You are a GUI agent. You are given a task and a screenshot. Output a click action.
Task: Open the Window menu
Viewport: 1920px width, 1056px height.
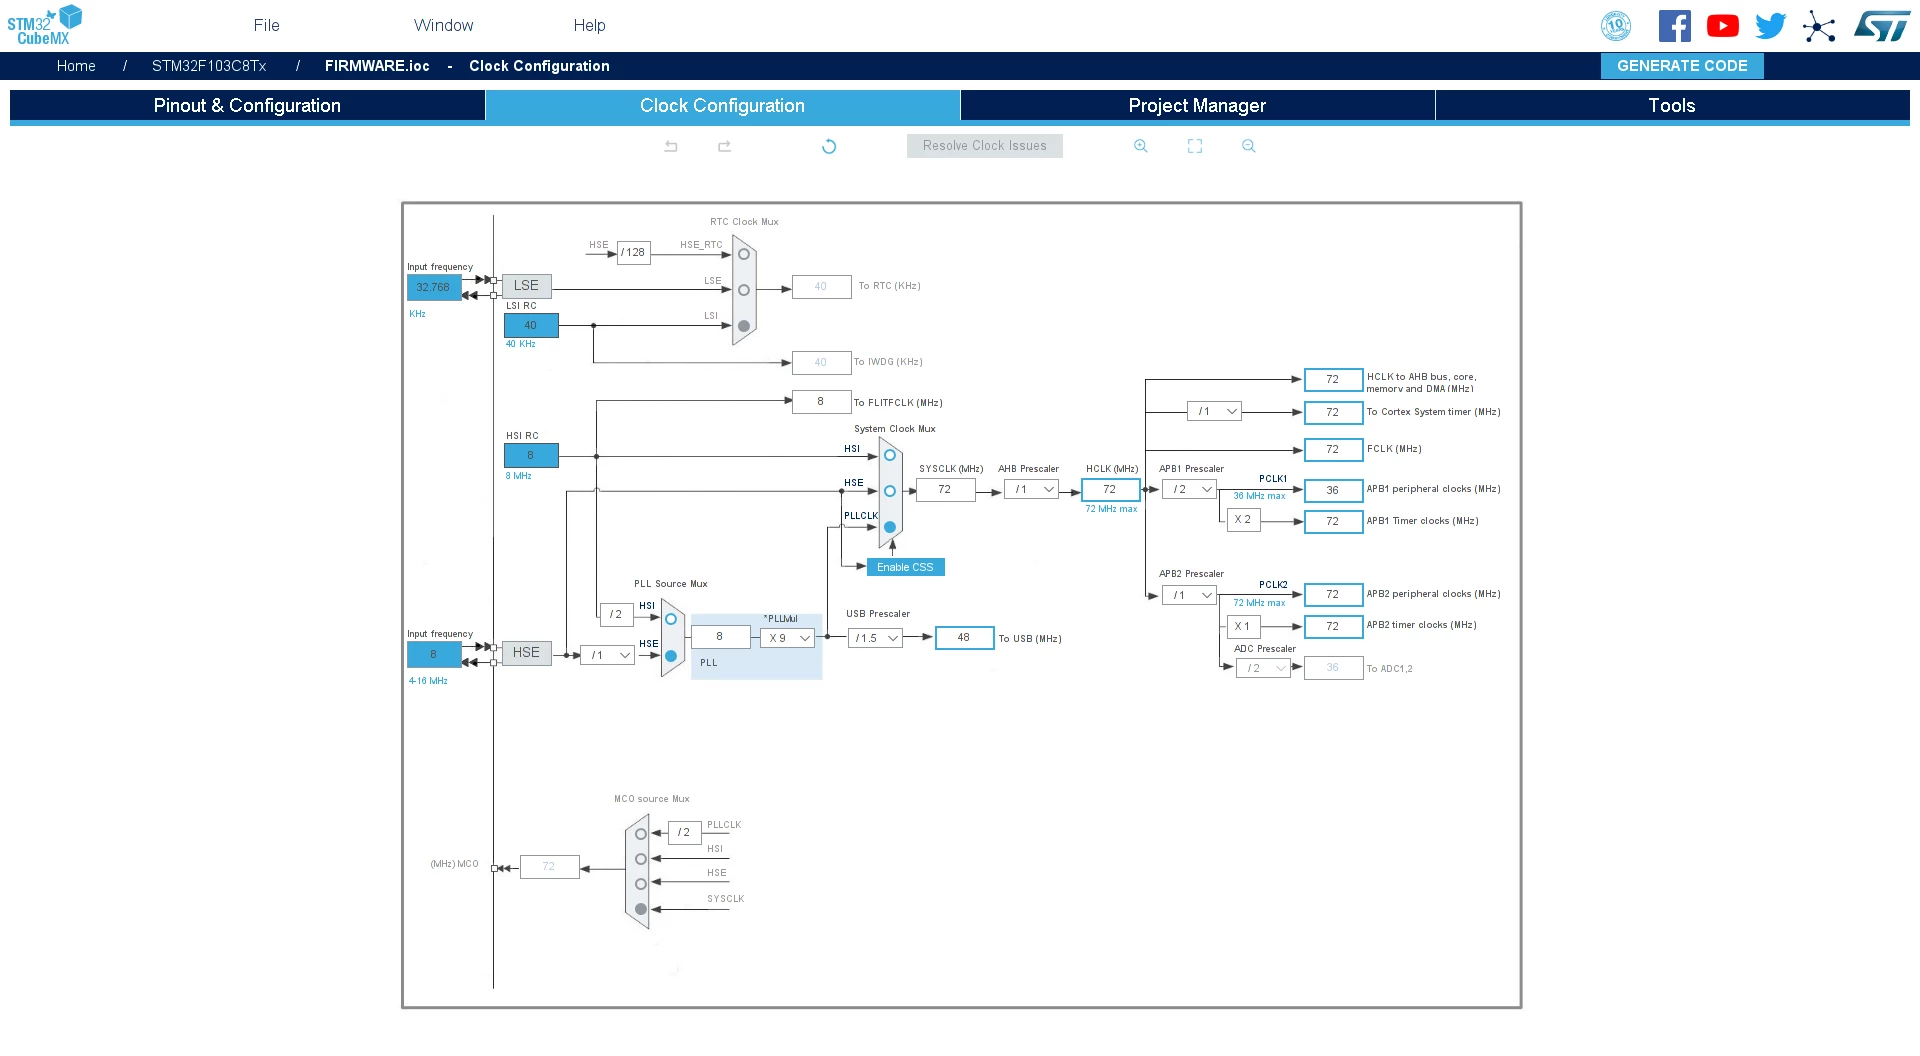click(x=444, y=25)
